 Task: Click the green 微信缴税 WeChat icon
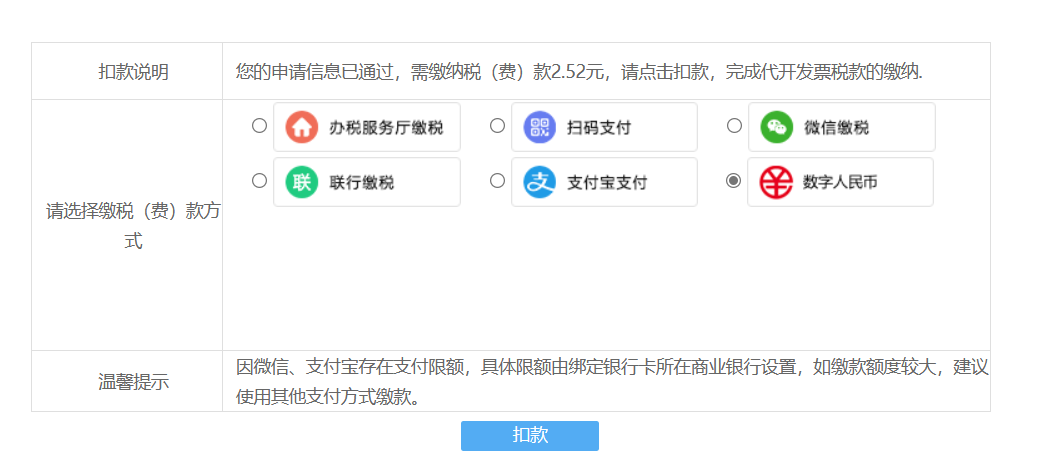(777, 127)
